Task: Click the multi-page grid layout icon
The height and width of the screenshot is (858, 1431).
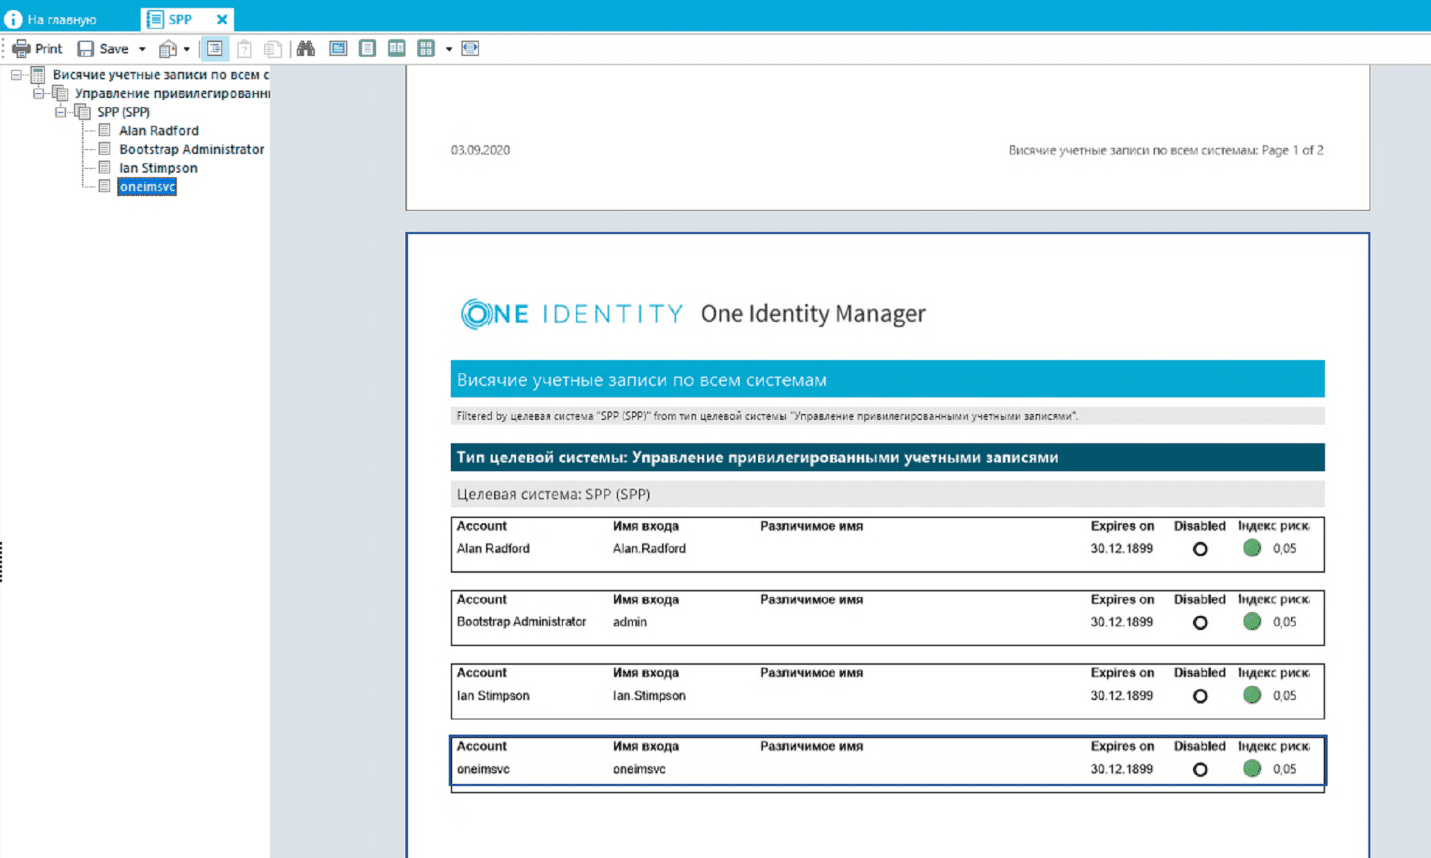Action: point(426,49)
